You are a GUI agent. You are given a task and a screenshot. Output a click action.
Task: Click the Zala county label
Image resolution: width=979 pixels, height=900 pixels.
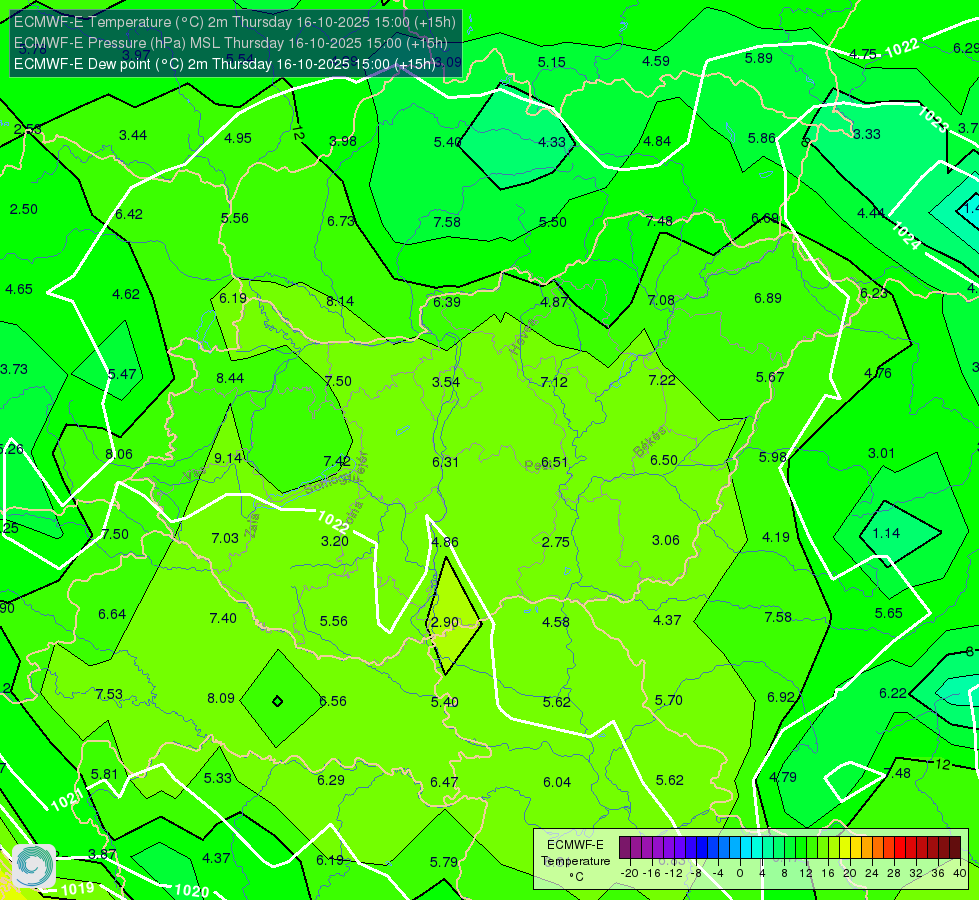click(x=253, y=525)
